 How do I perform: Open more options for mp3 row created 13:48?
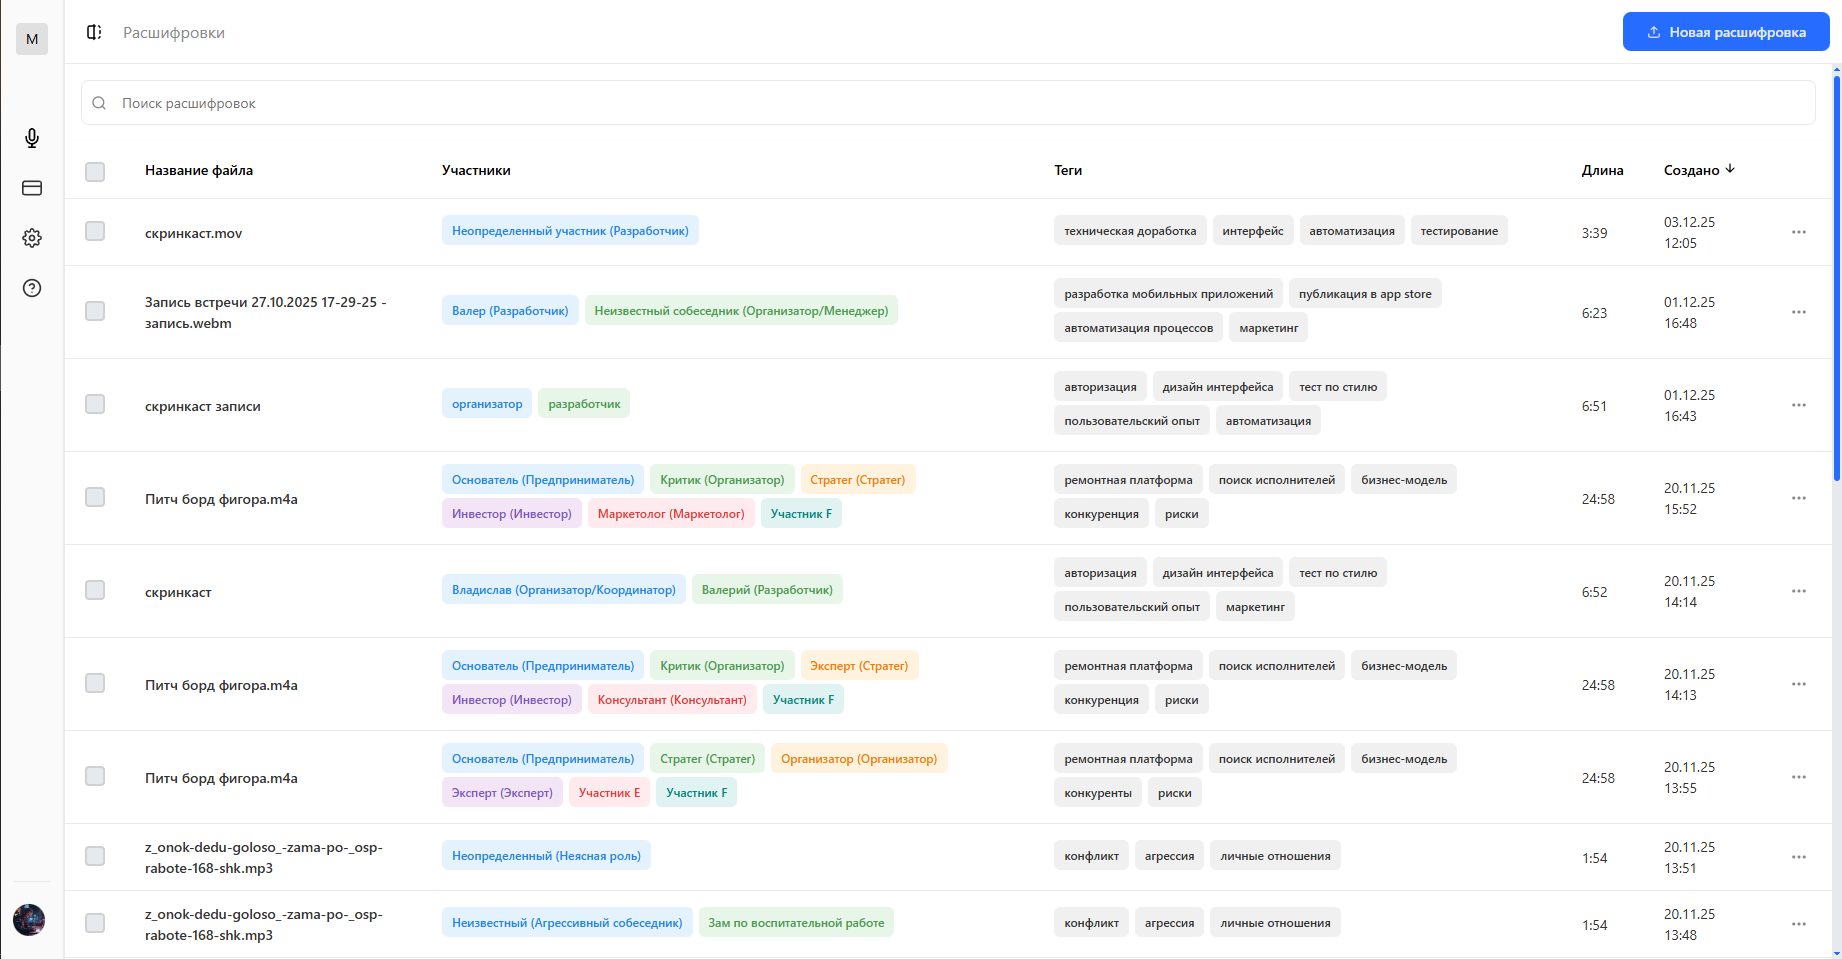(x=1799, y=924)
